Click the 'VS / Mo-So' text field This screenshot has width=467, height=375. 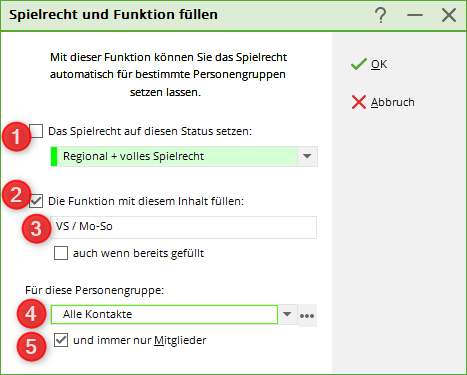point(183,227)
